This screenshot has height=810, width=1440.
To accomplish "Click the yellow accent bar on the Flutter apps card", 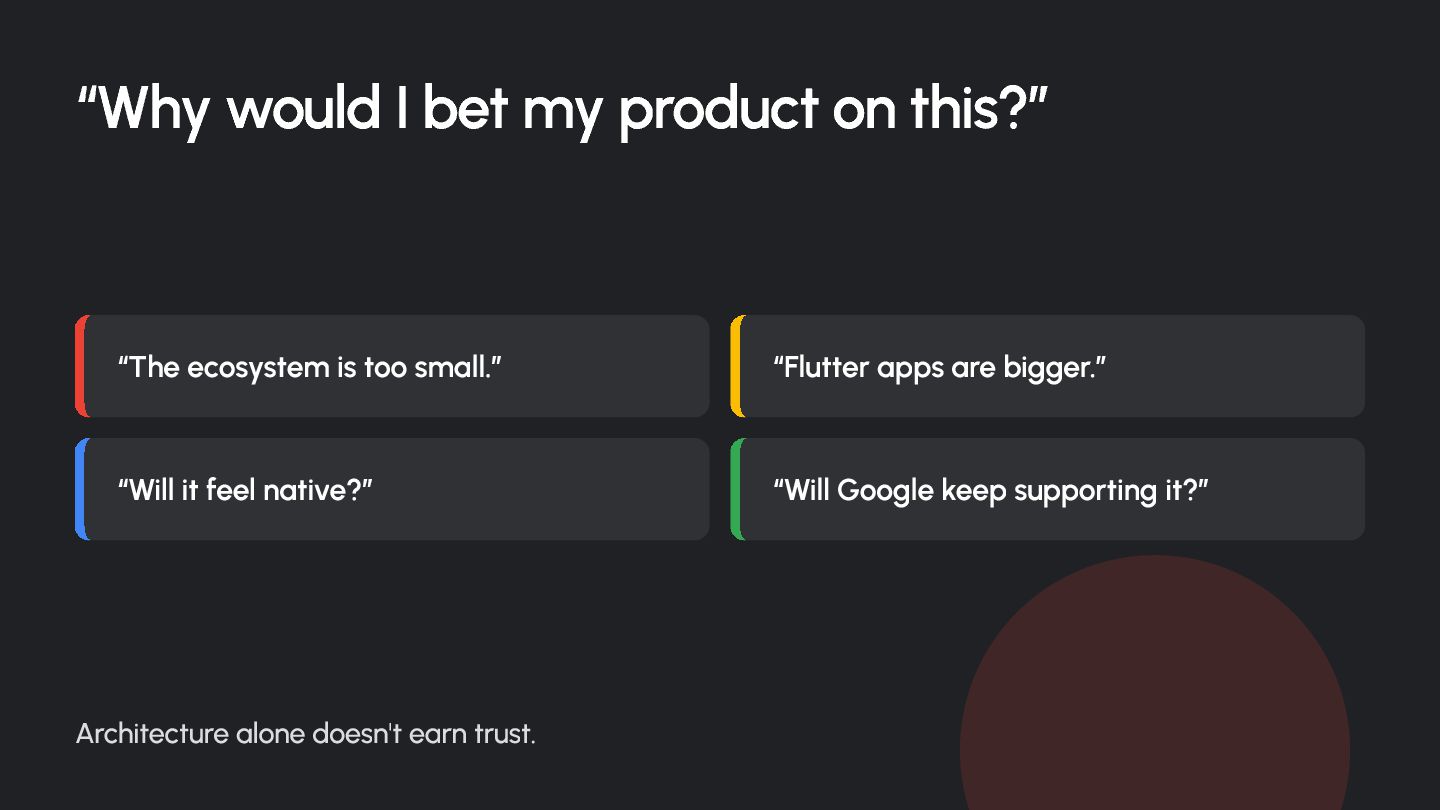I will click(x=737, y=366).
